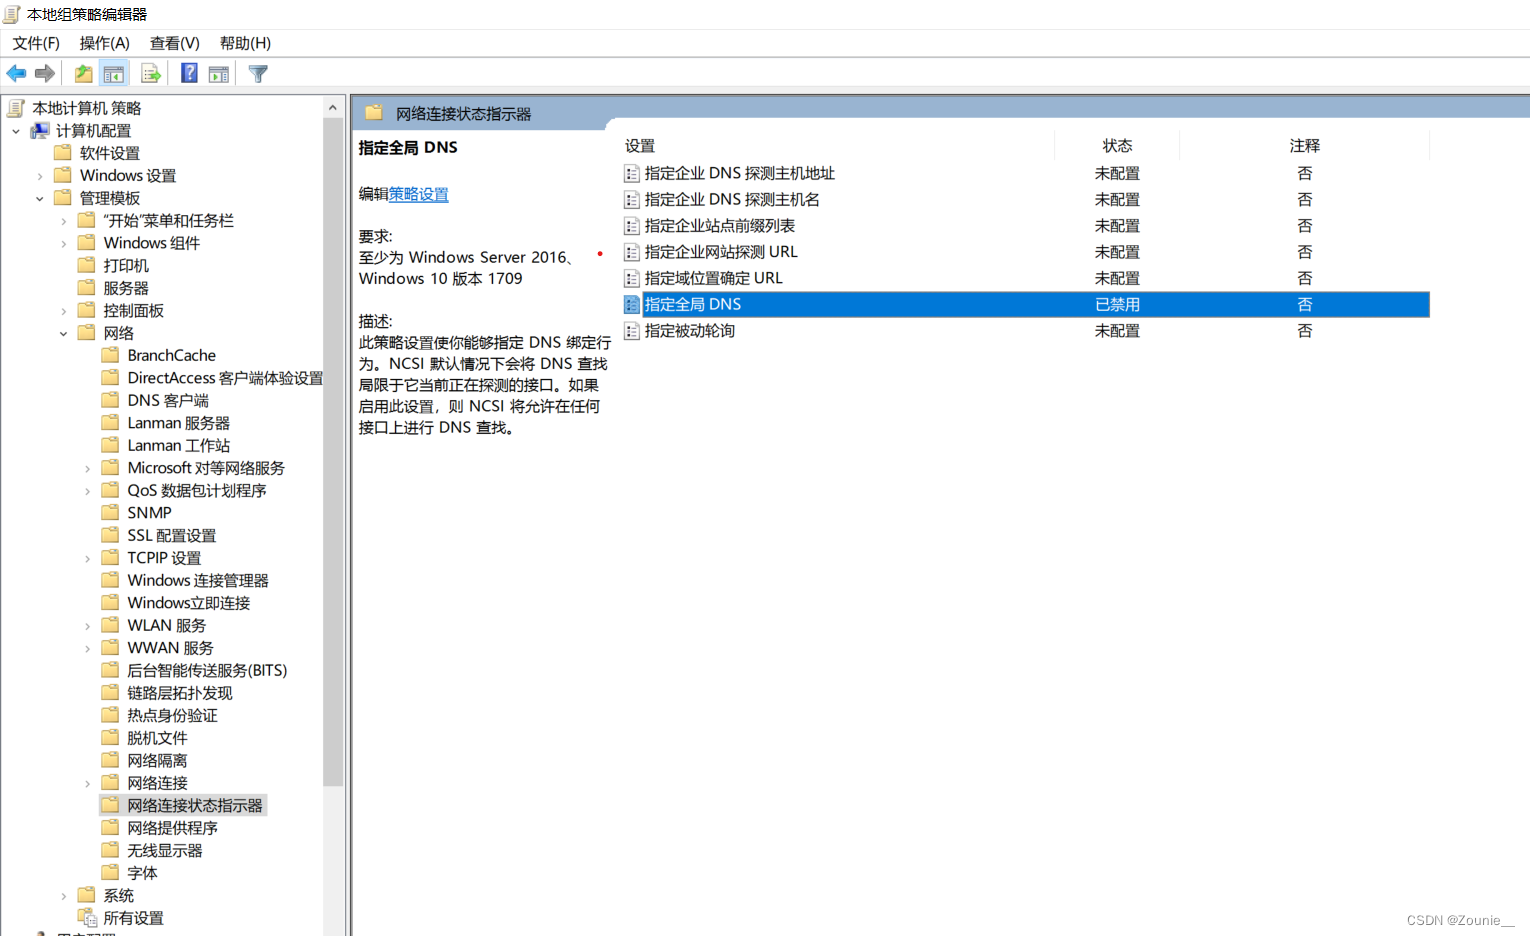Click the 已禁用 status of 指定全局 DNS
1530x936 pixels.
coord(1117,304)
